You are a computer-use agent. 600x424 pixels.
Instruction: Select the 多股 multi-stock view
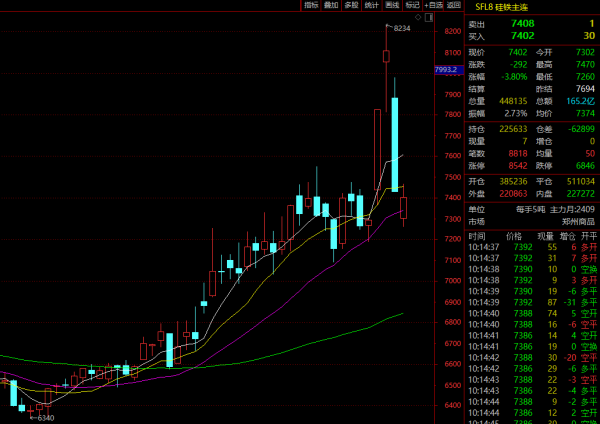tap(351, 5)
